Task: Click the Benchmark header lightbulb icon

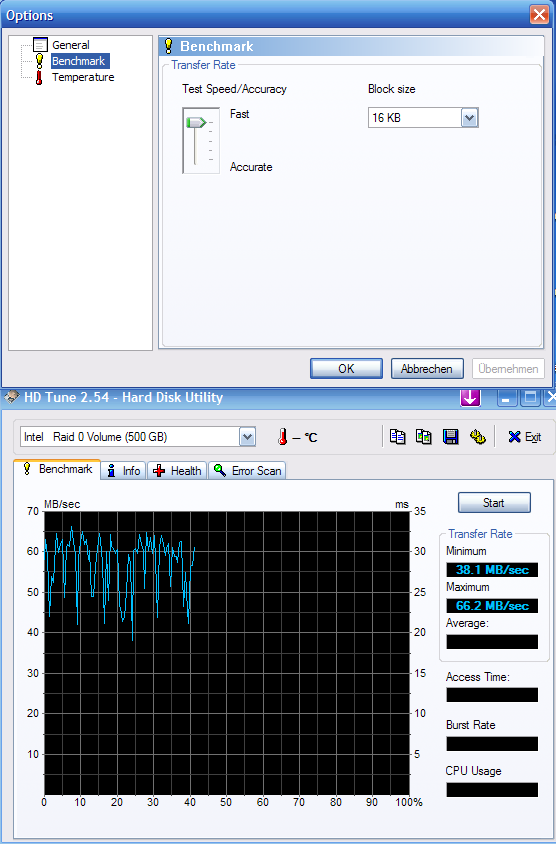Action: point(168,46)
